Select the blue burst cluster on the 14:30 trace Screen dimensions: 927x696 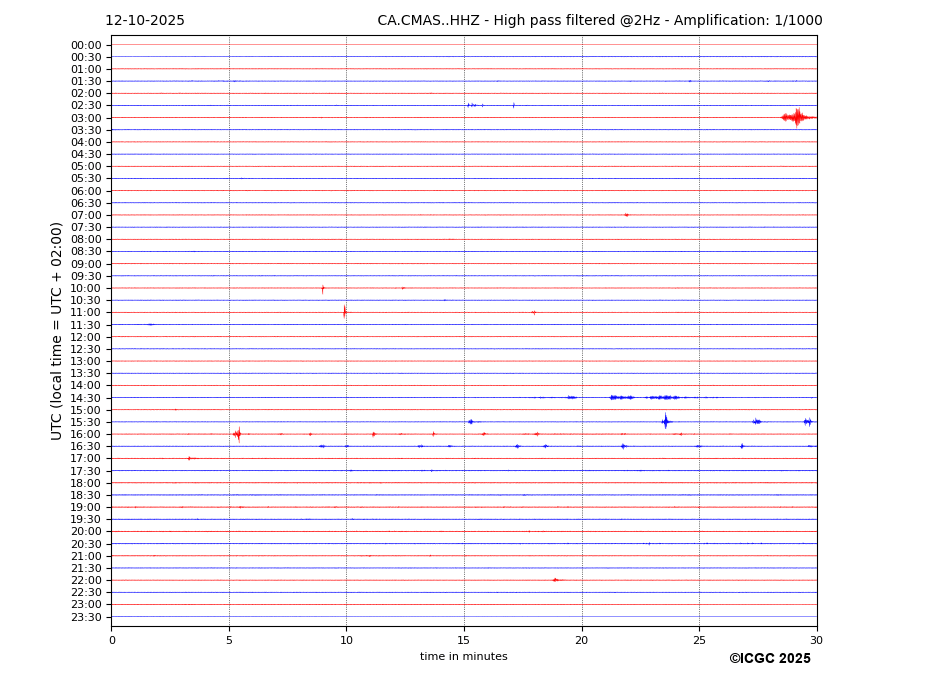(x=621, y=397)
